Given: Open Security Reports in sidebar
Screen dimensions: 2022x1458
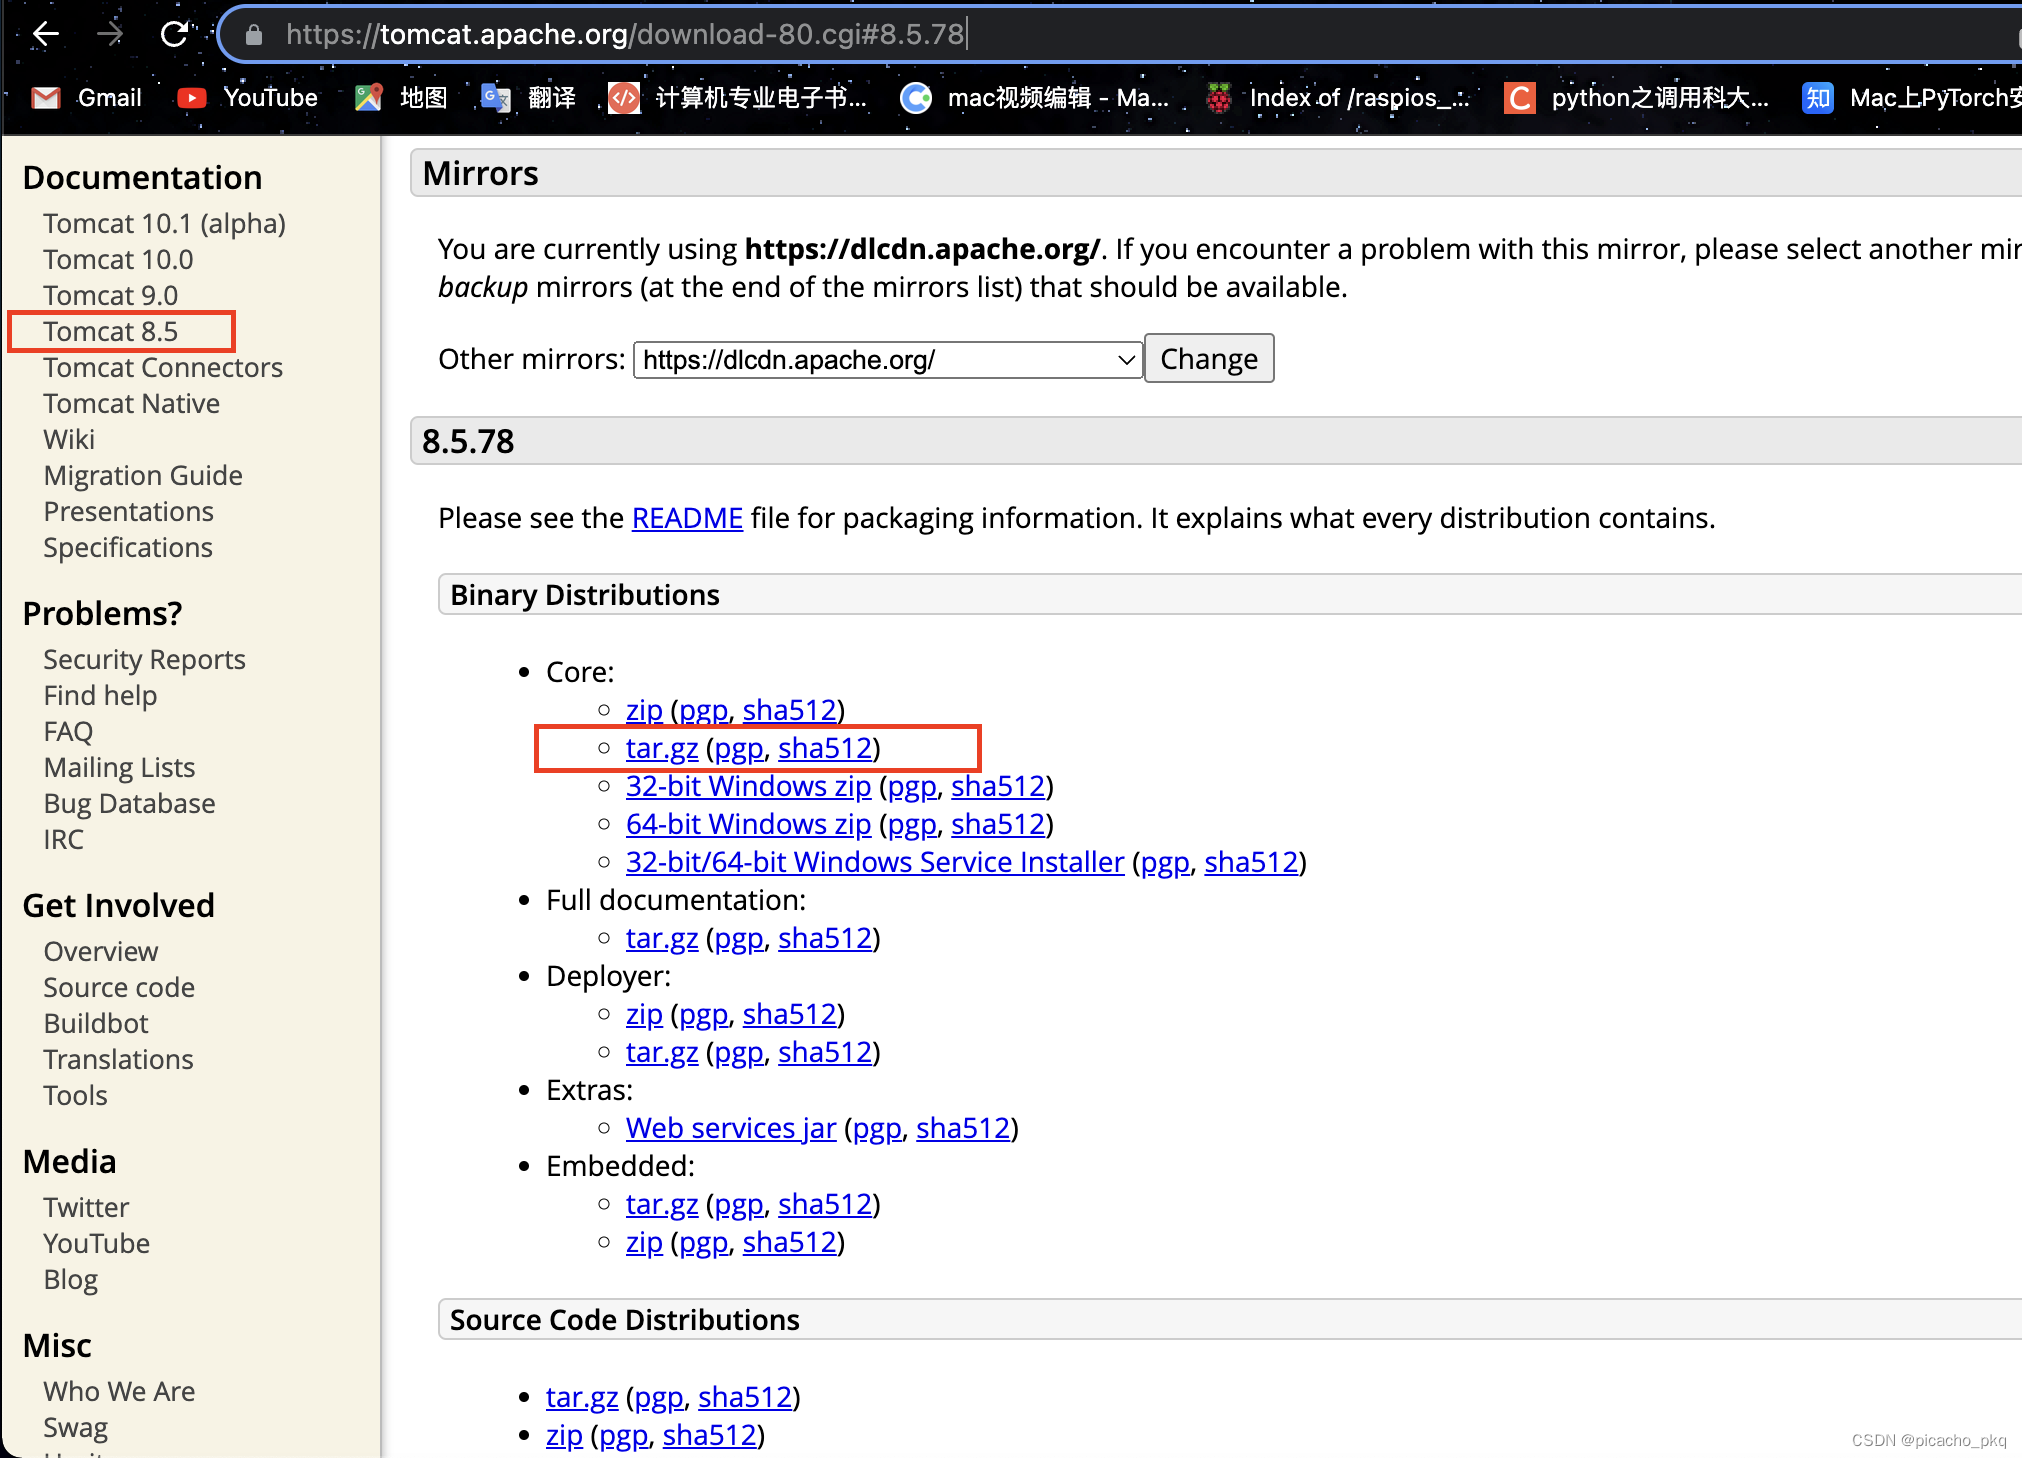Looking at the screenshot, I should [144, 659].
